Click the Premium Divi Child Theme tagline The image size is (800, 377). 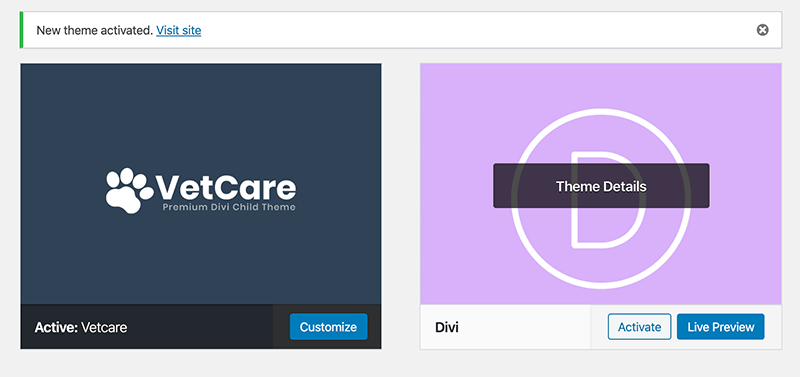tap(229, 207)
